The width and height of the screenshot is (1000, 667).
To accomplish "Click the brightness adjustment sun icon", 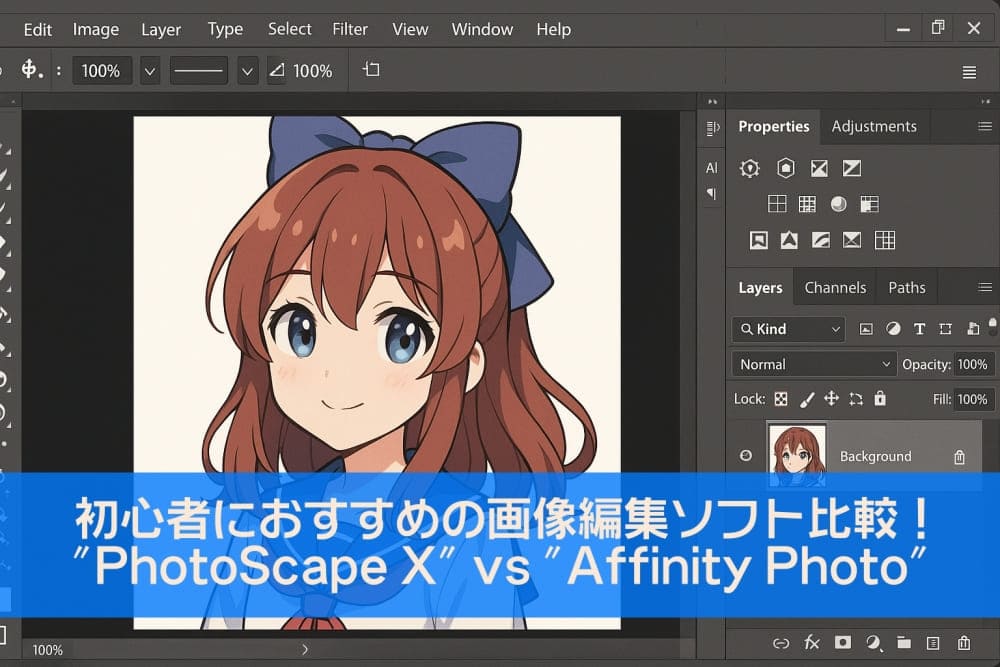I will point(749,168).
